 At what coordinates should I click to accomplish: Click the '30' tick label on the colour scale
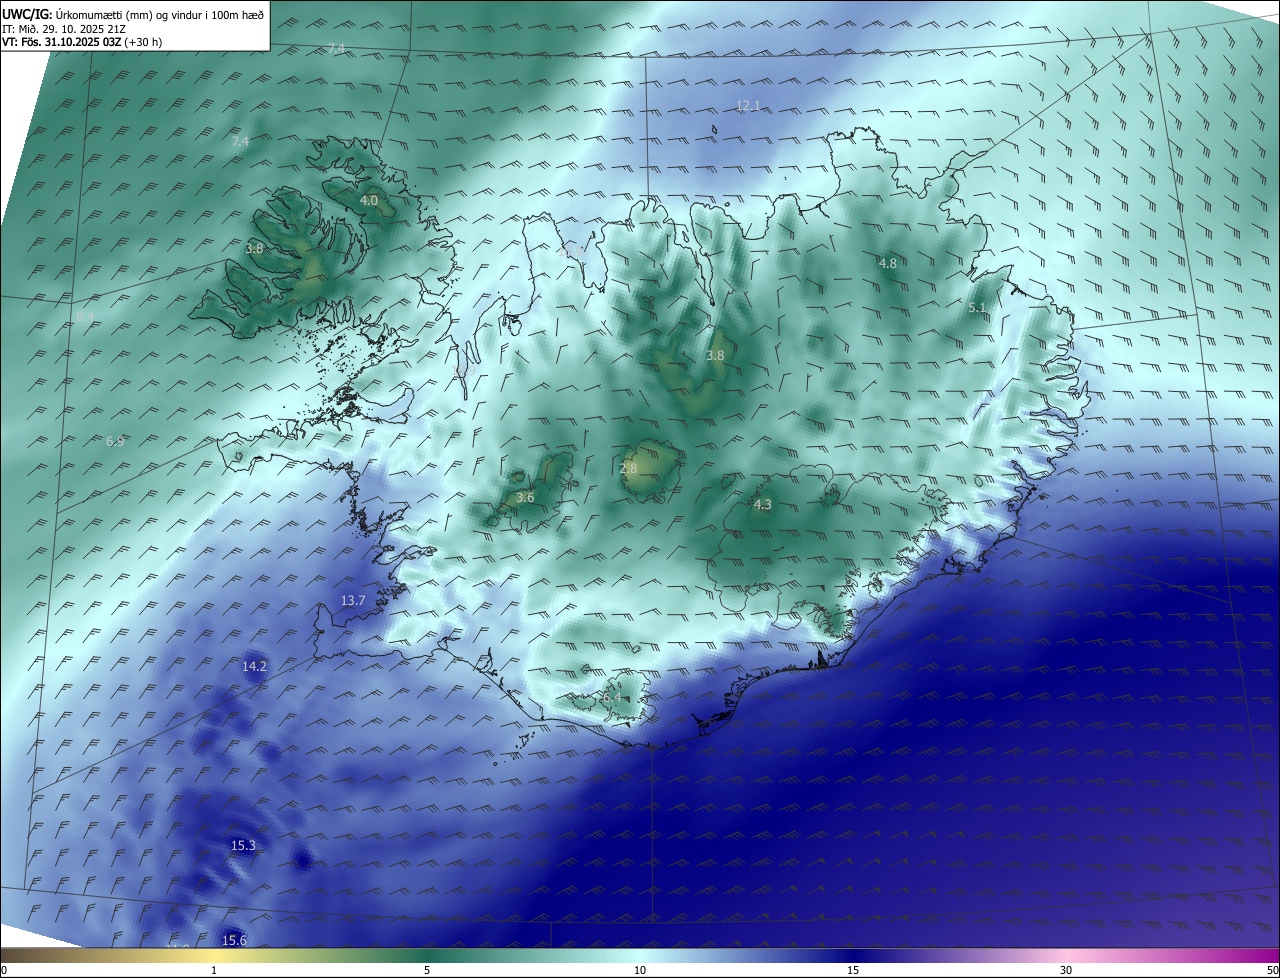1066,970
